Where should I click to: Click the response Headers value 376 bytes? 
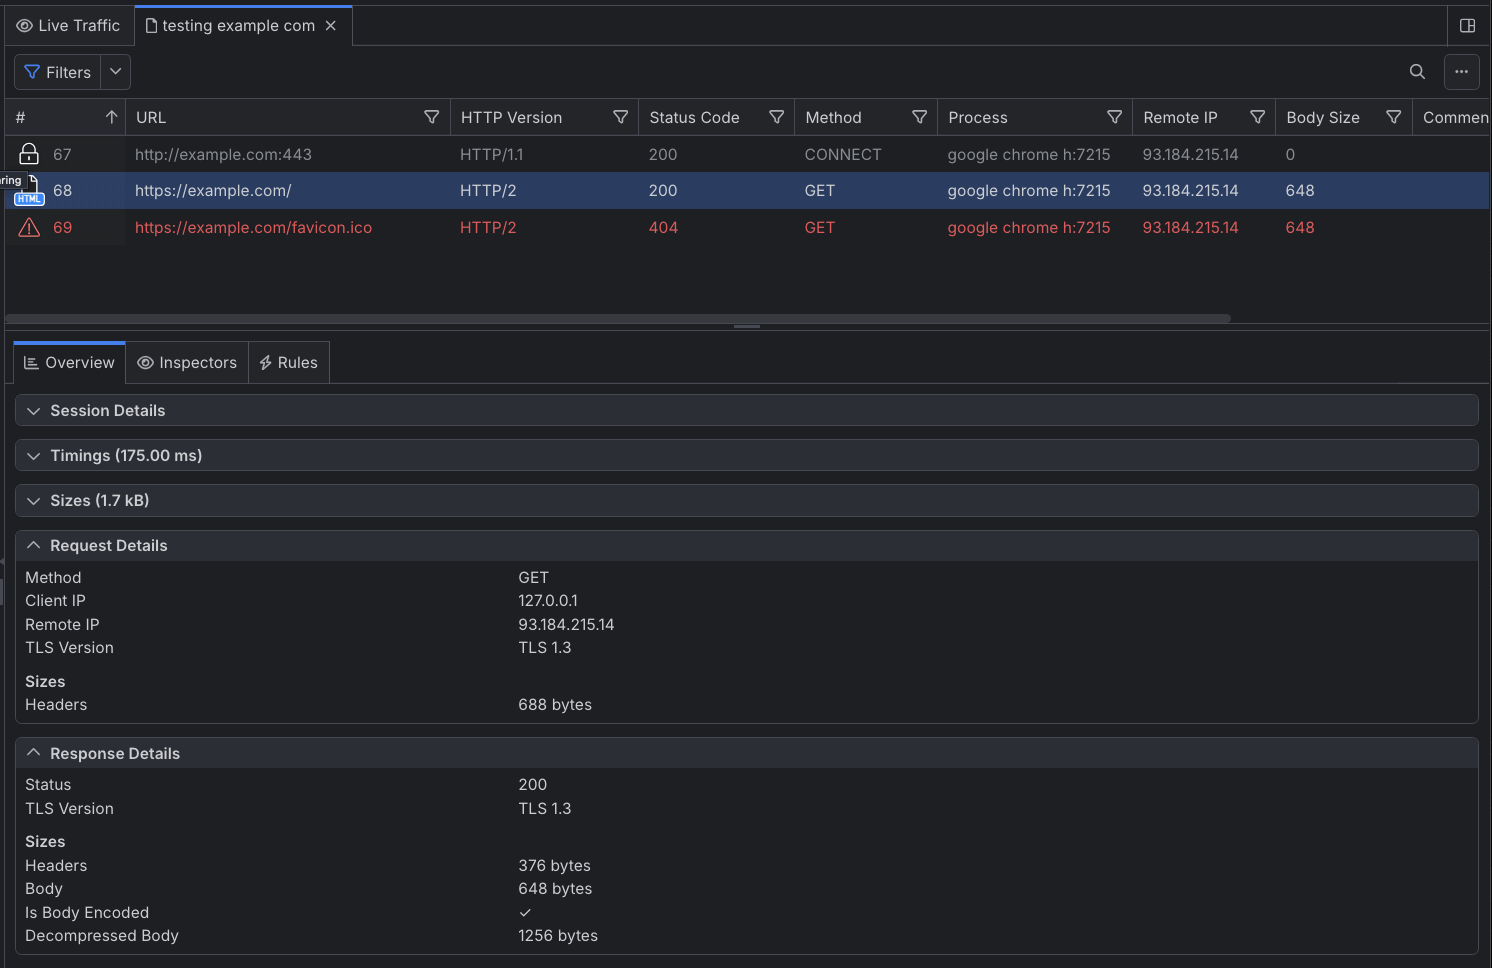pyautogui.click(x=554, y=866)
